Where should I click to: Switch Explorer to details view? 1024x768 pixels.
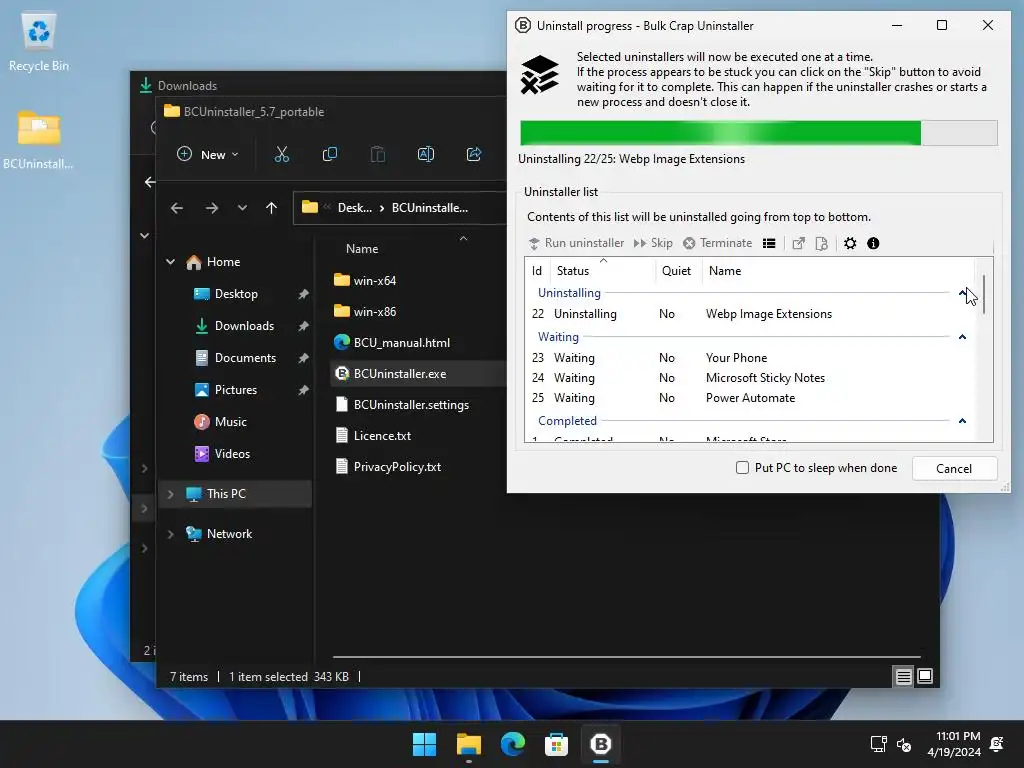tap(903, 677)
